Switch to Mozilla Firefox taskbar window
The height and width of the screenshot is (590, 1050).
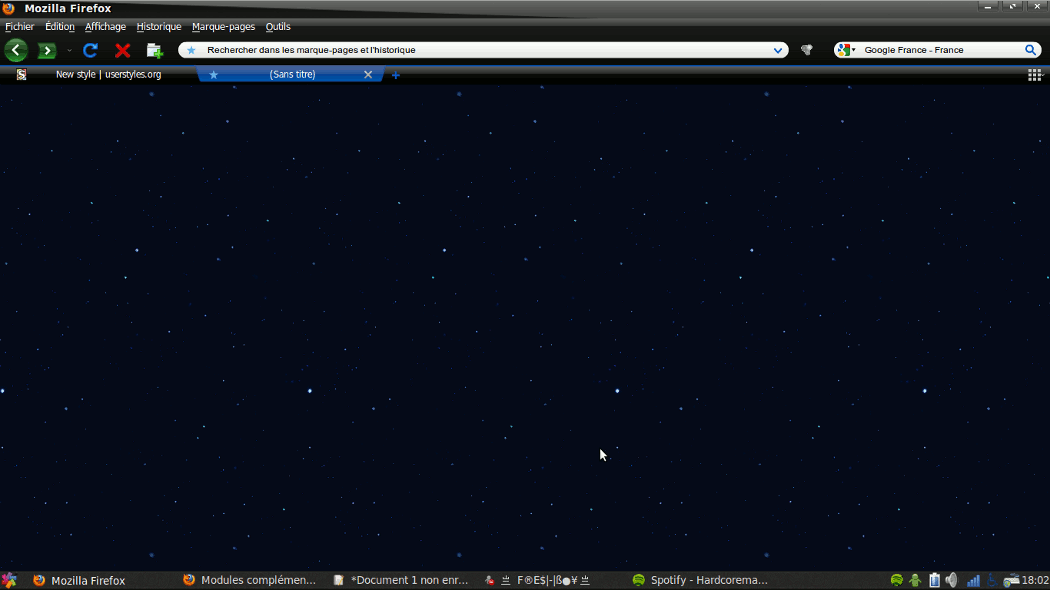pyautogui.click(x=79, y=581)
